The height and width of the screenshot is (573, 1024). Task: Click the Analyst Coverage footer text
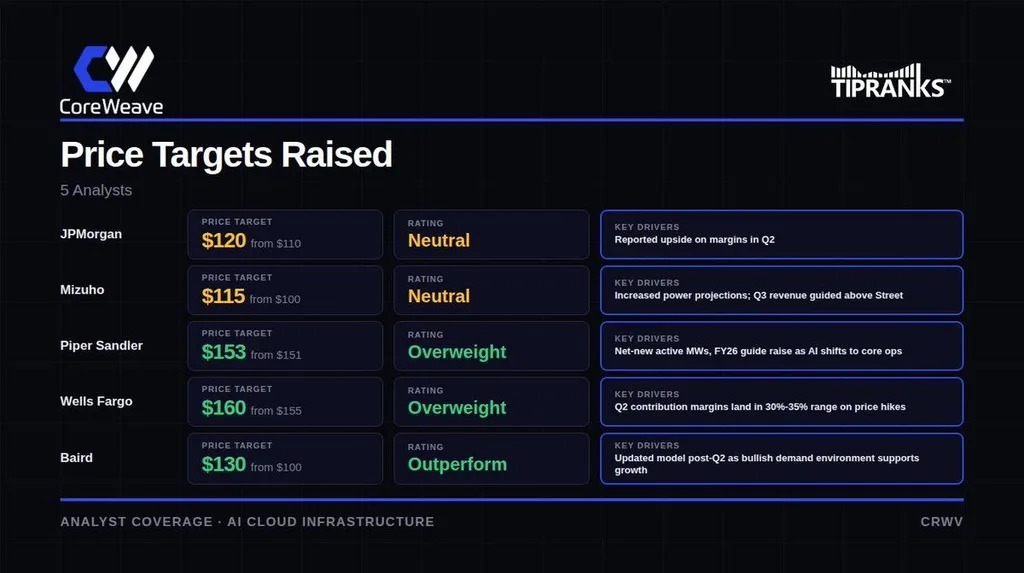click(x=247, y=521)
